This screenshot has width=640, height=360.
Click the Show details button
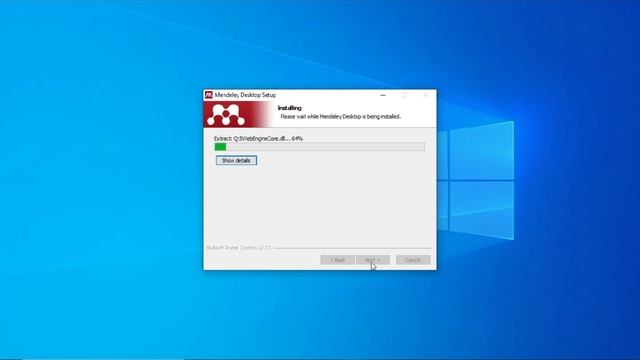pos(236,160)
